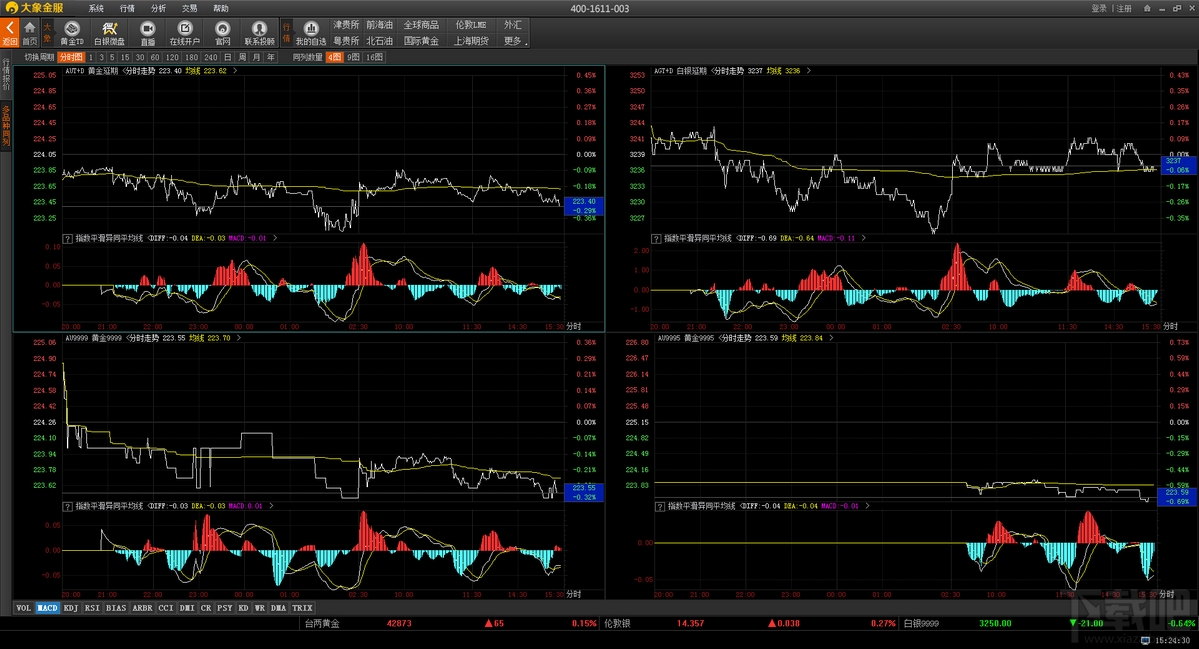Open the 行情报价 side tab
Viewport: 1199px width, 649px height.
(6, 75)
